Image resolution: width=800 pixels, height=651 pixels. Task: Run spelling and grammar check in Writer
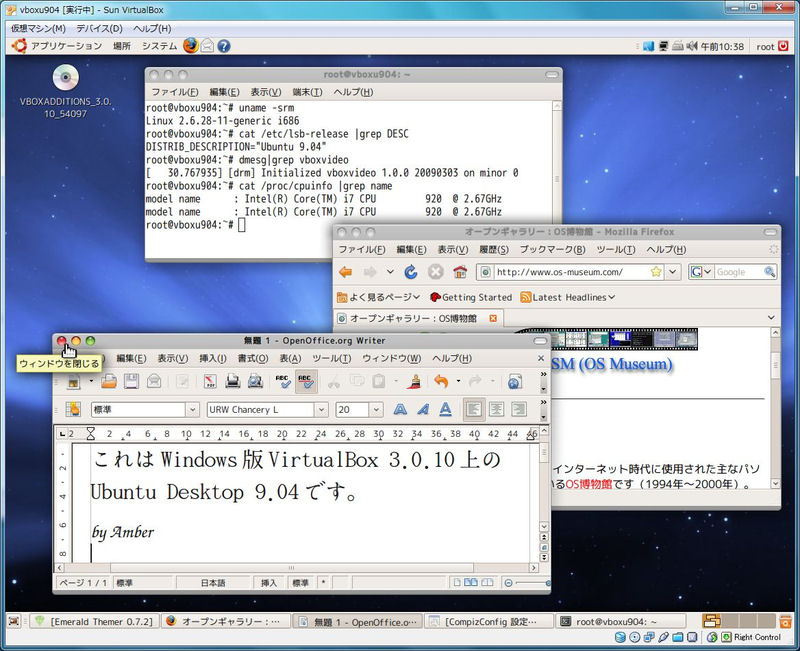(283, 381)
